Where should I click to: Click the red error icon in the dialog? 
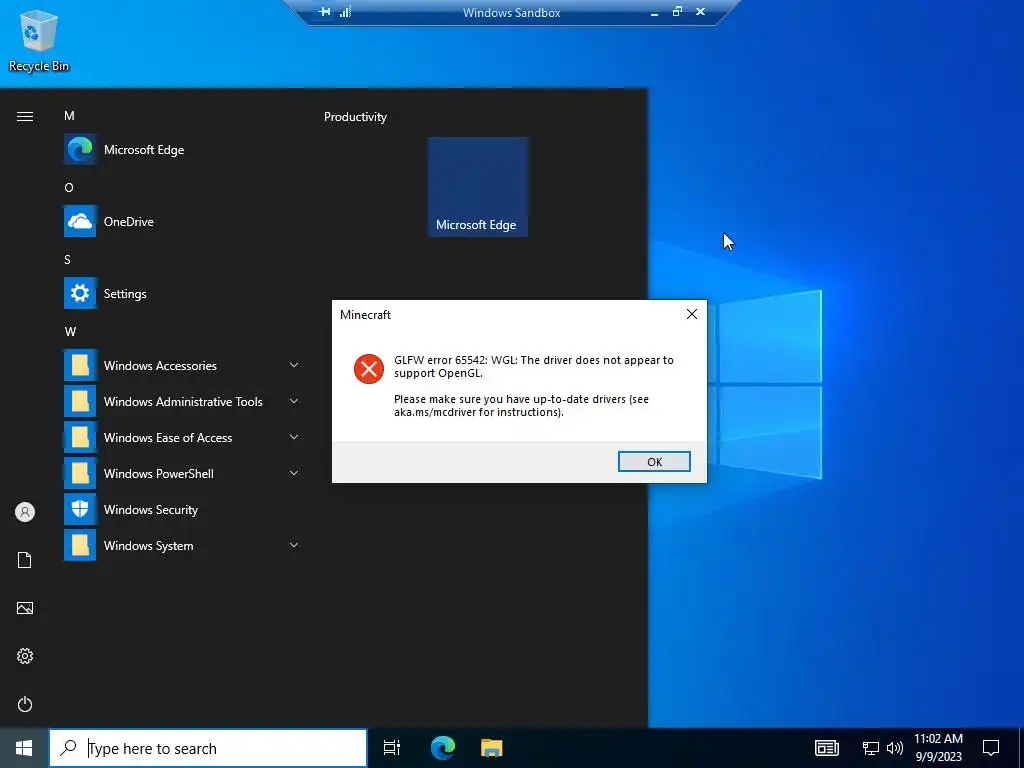pos(368,369)
